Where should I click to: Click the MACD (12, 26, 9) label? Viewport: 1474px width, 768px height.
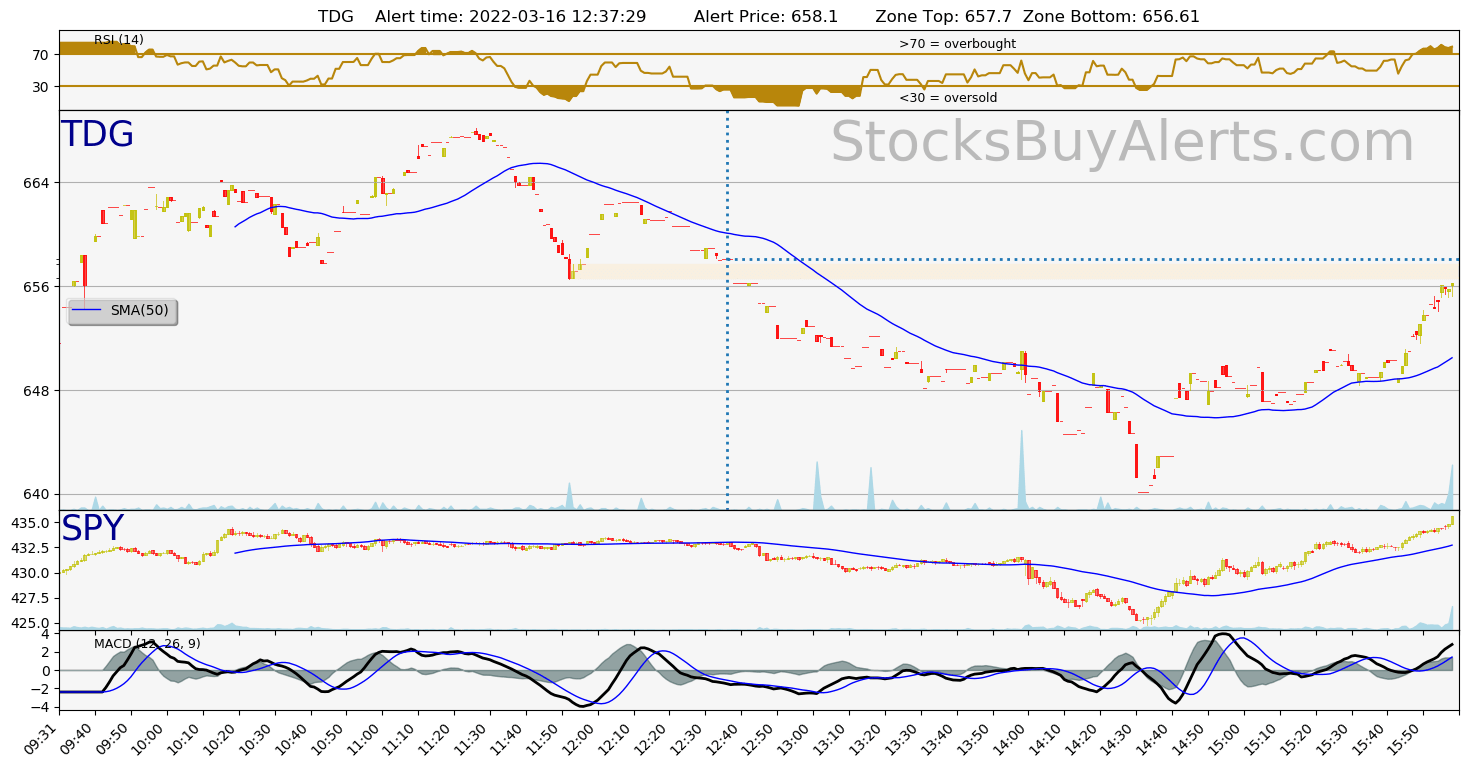(x=147, y=643)
